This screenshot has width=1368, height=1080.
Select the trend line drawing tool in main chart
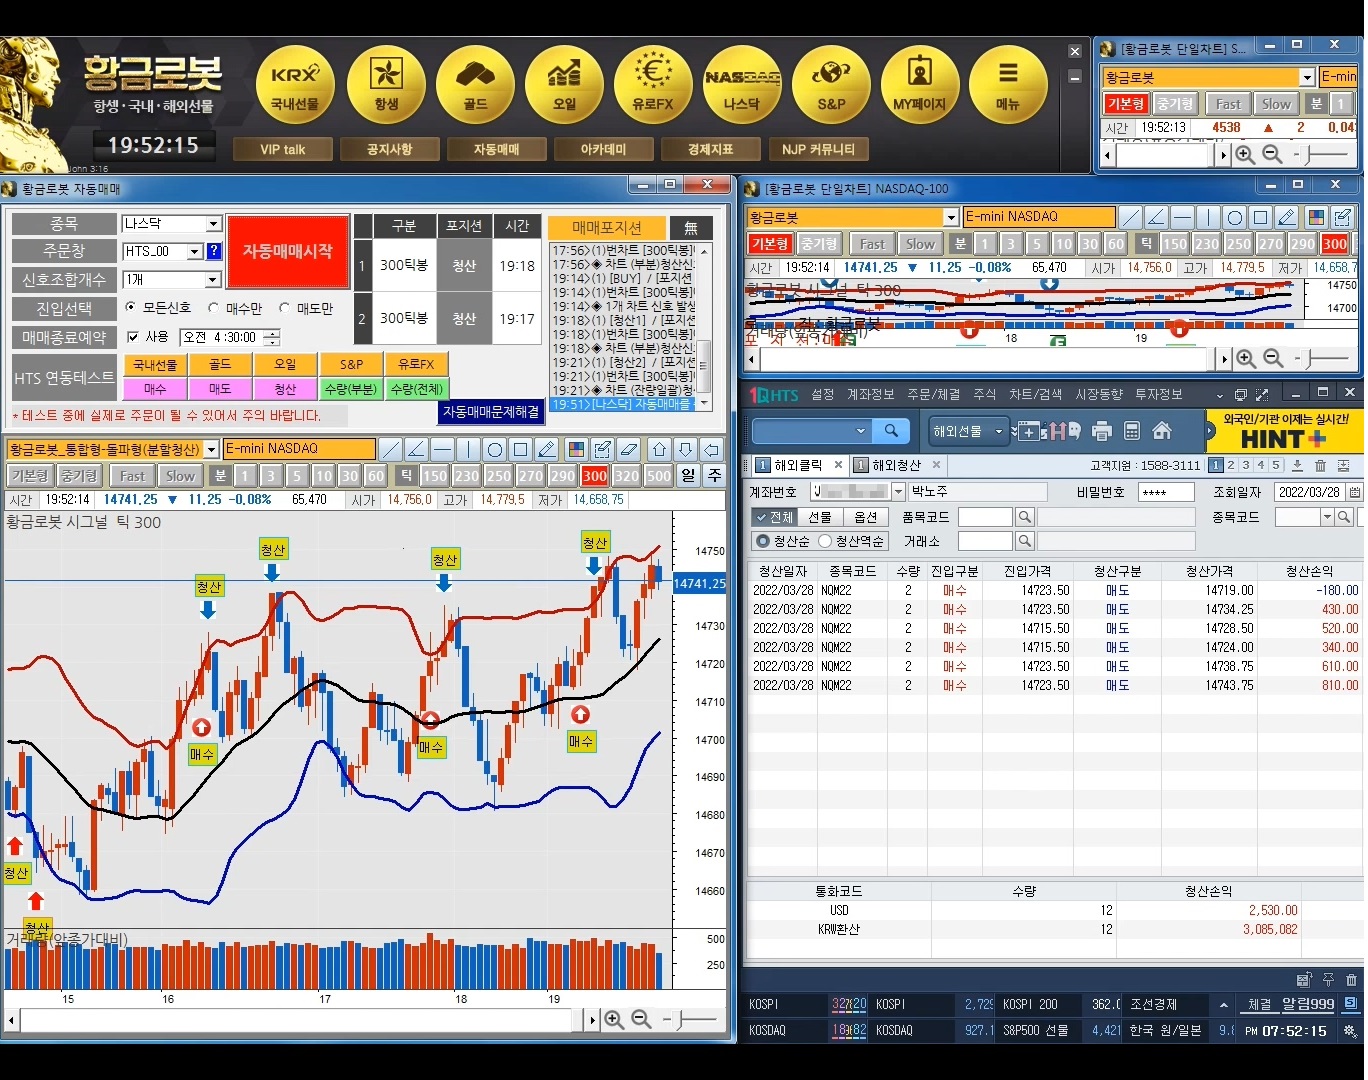pyautogui.click(x=391, y=450)
